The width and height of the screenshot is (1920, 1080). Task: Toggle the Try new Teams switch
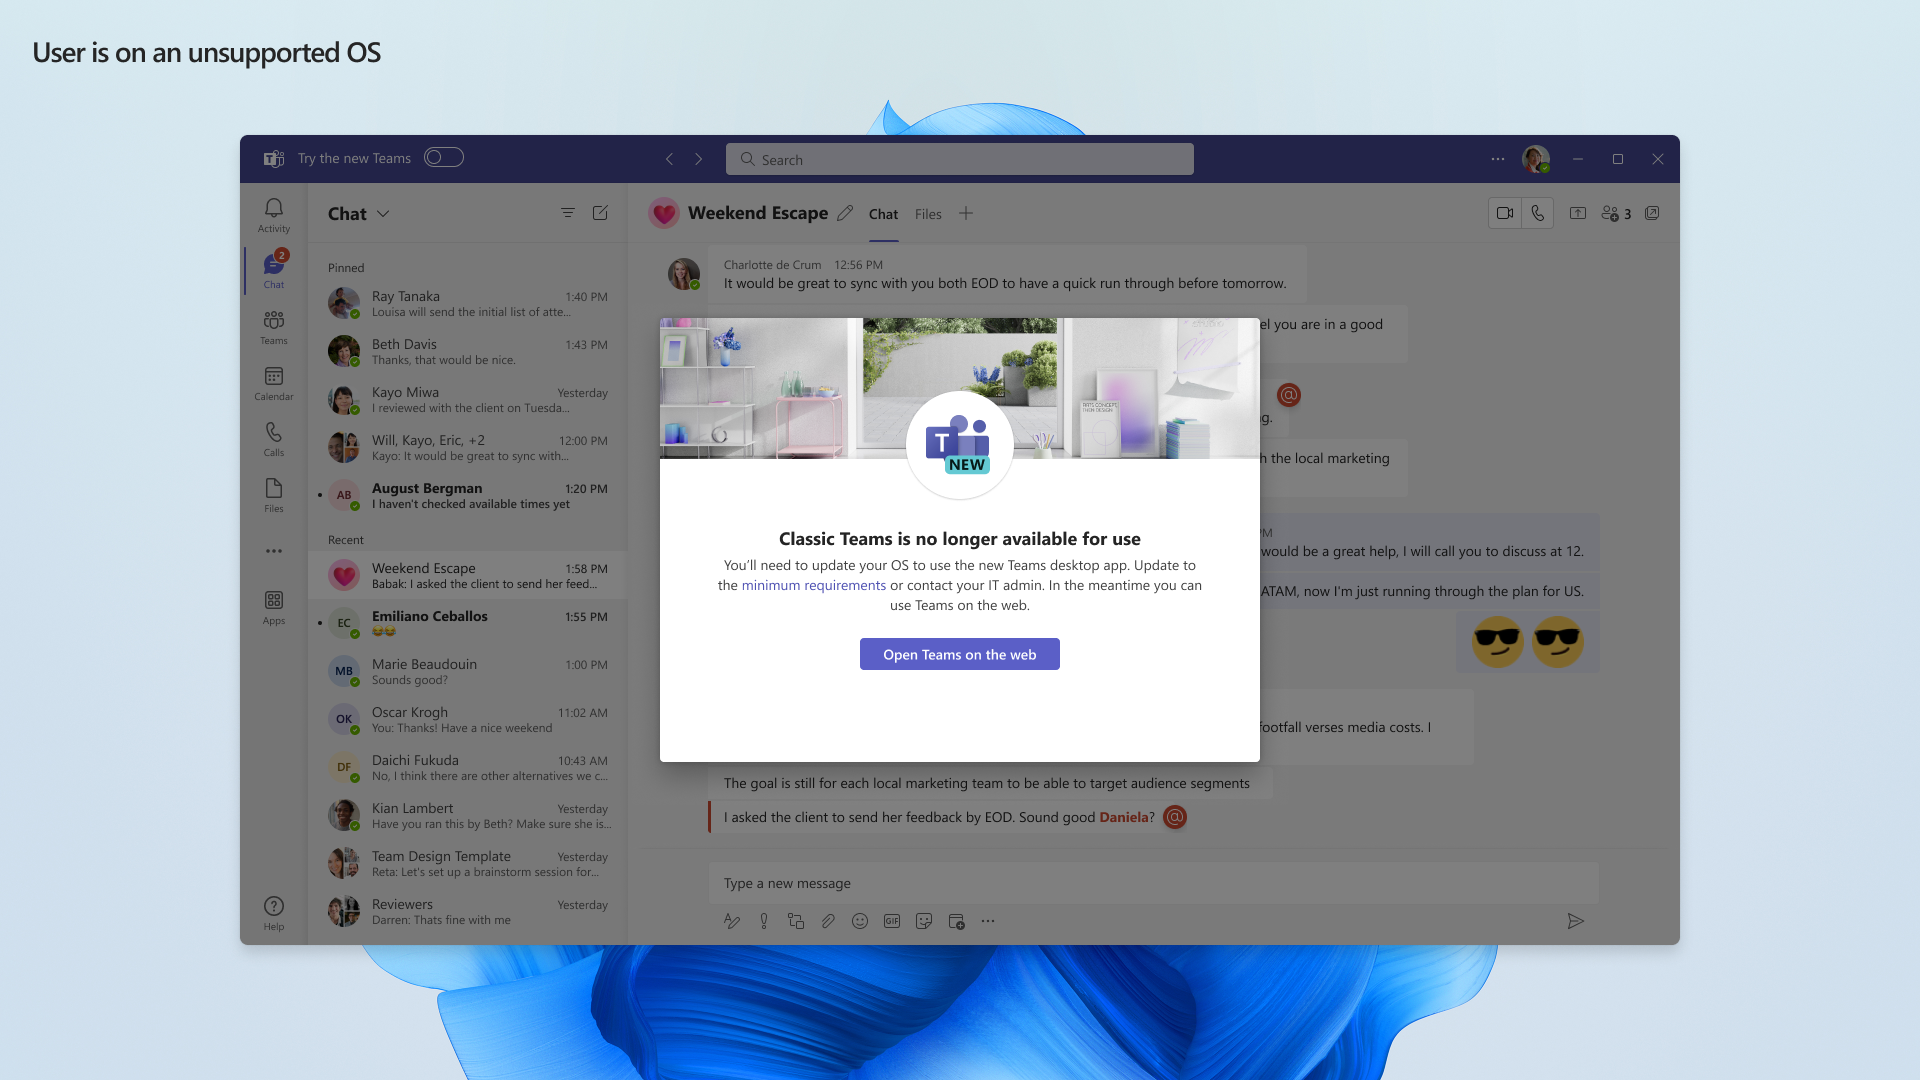pos(443,157)
